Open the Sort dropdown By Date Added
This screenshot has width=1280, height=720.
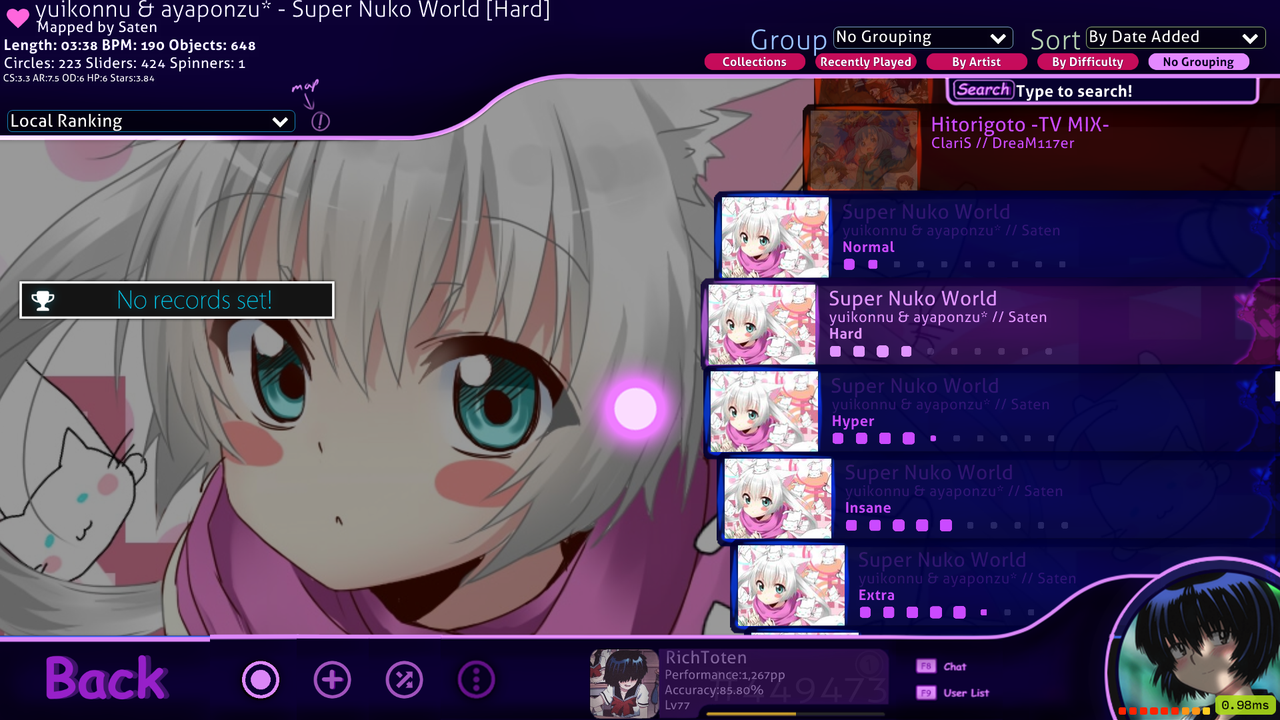click(1175, 38)
